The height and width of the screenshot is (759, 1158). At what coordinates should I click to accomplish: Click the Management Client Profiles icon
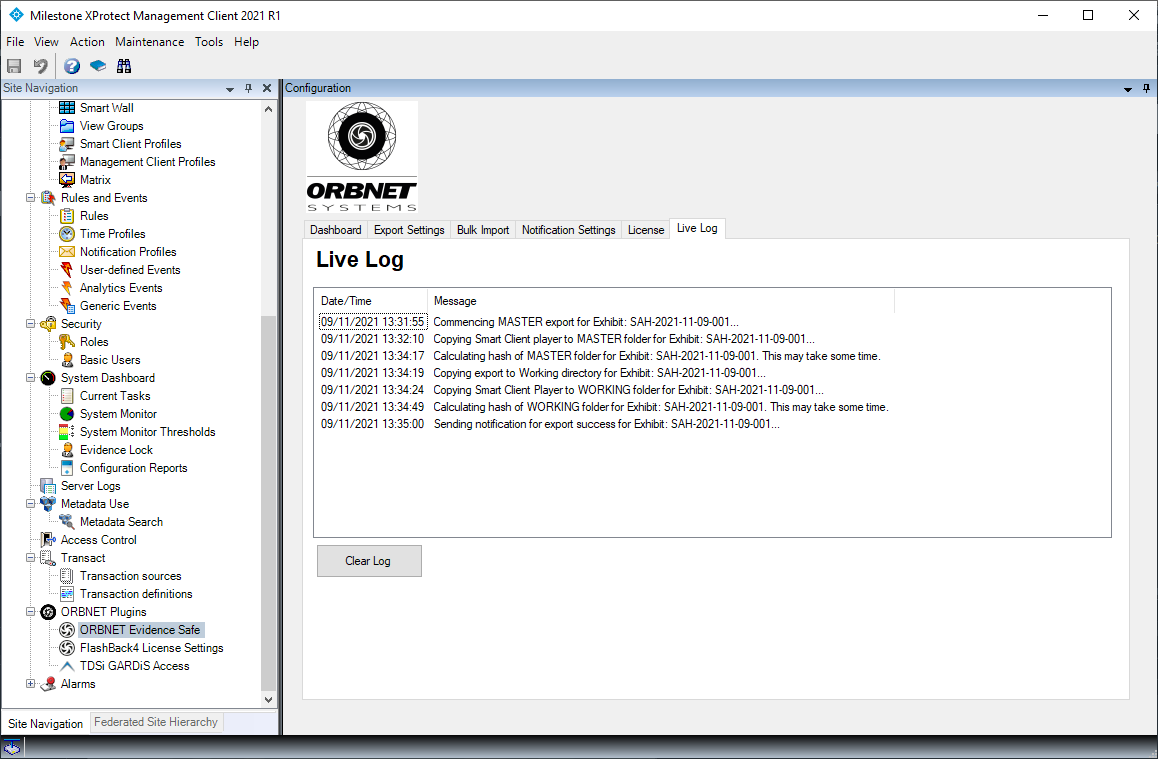pyautogui.click(x=67, y=162)
